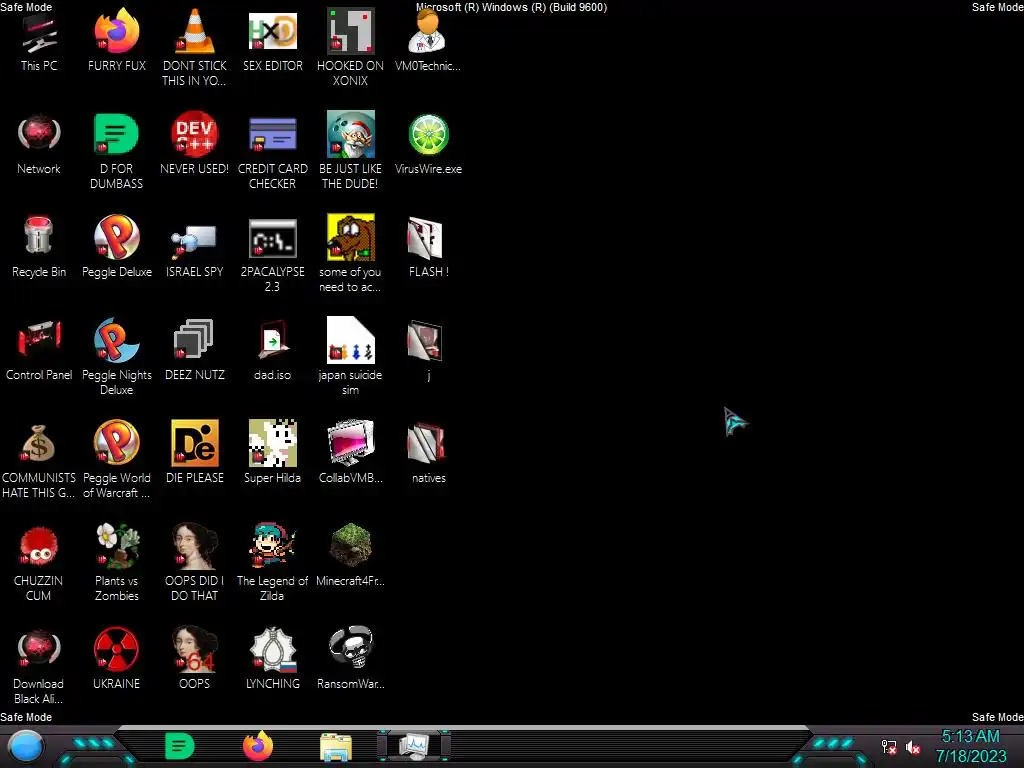
Task: Select the Control Panel icon
Action: coord(39,338)
